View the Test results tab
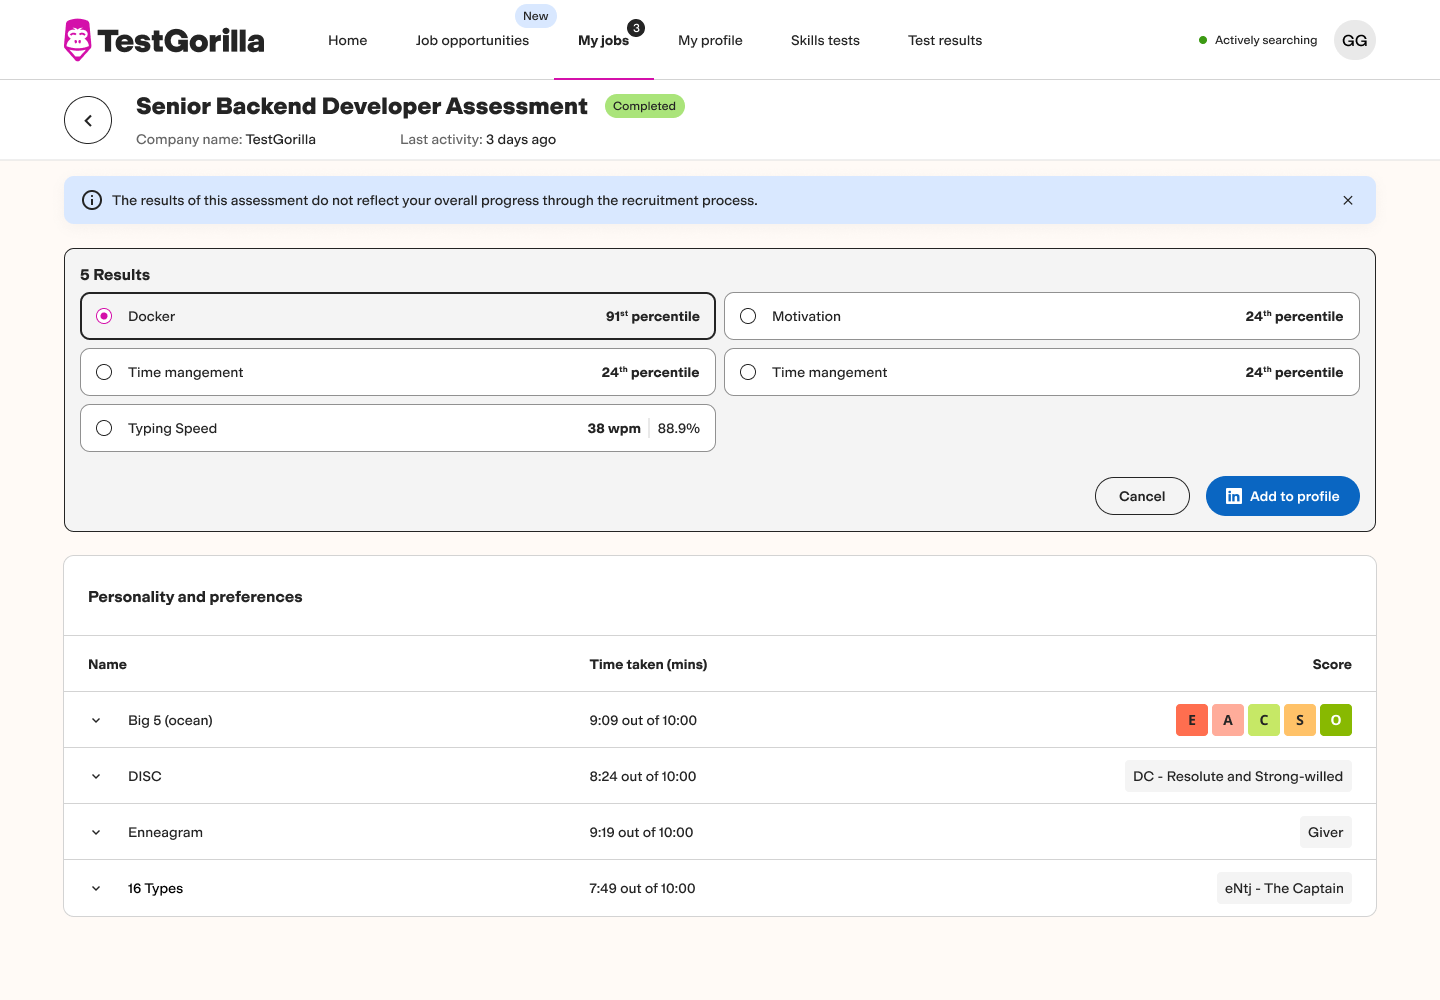This screenshot has width=1440, height=1000. tap(945, 40)
